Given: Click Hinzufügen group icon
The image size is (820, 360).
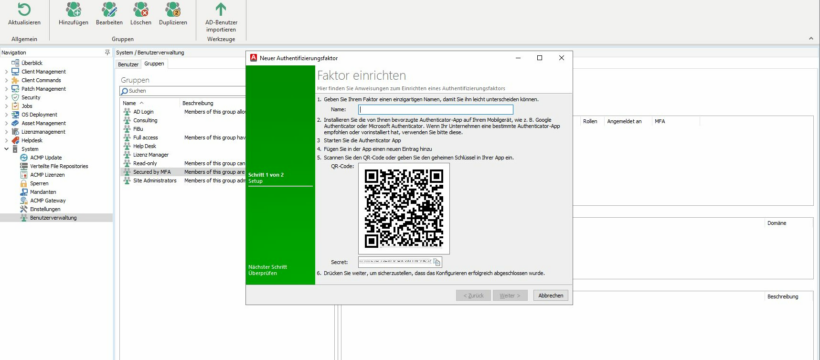Looking at the screenshot, I should click(x=73, y=9).
